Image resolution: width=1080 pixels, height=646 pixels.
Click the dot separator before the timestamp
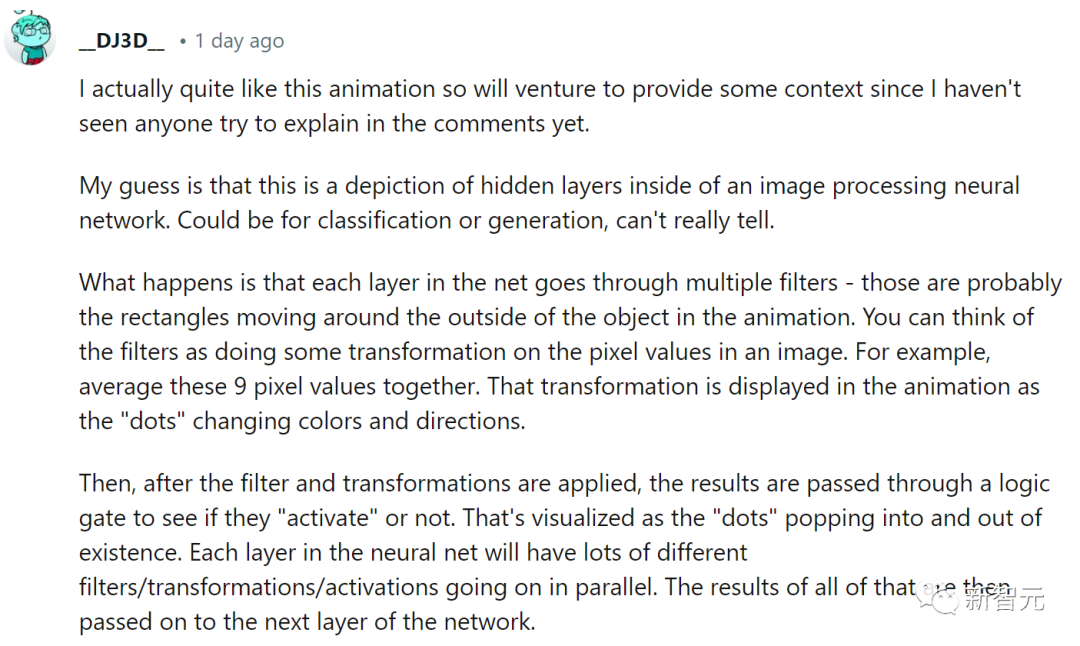click(x=183, y=42)
